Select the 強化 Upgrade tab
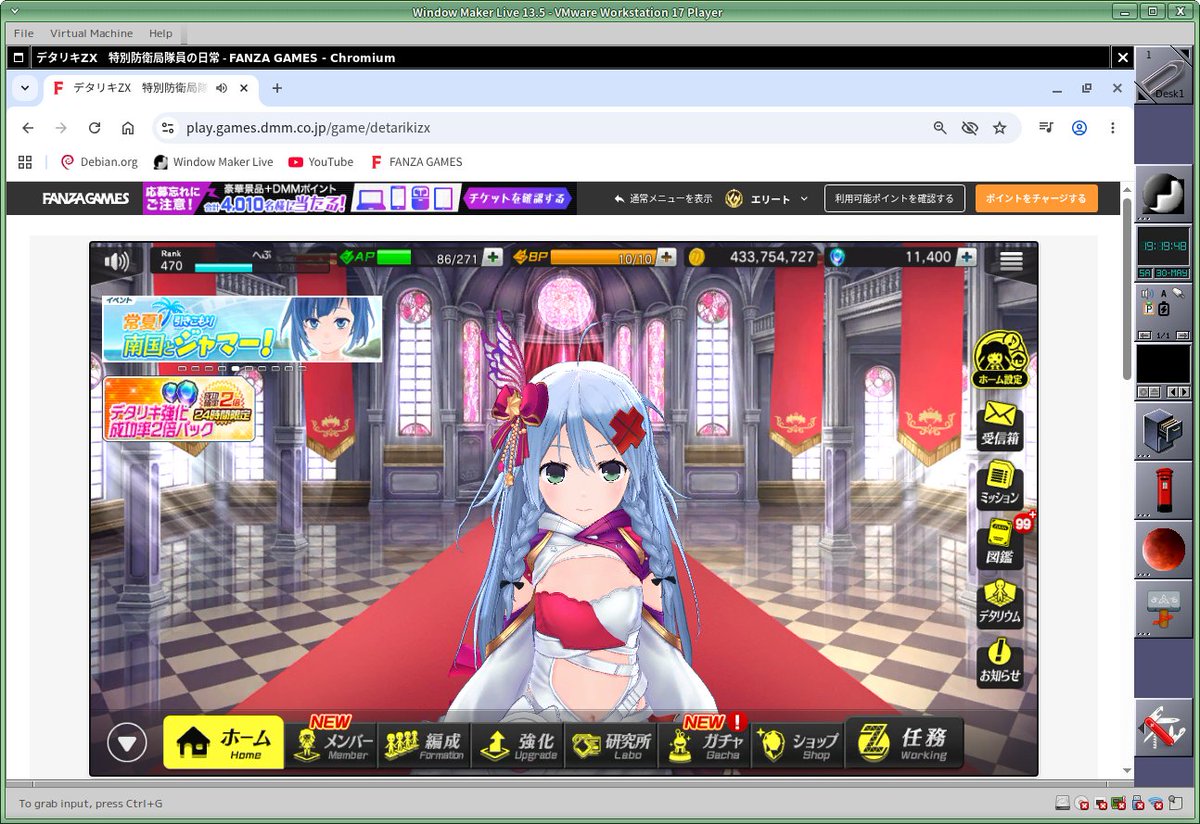This screenshot has width=1200, height=824. tap(518, 744)
